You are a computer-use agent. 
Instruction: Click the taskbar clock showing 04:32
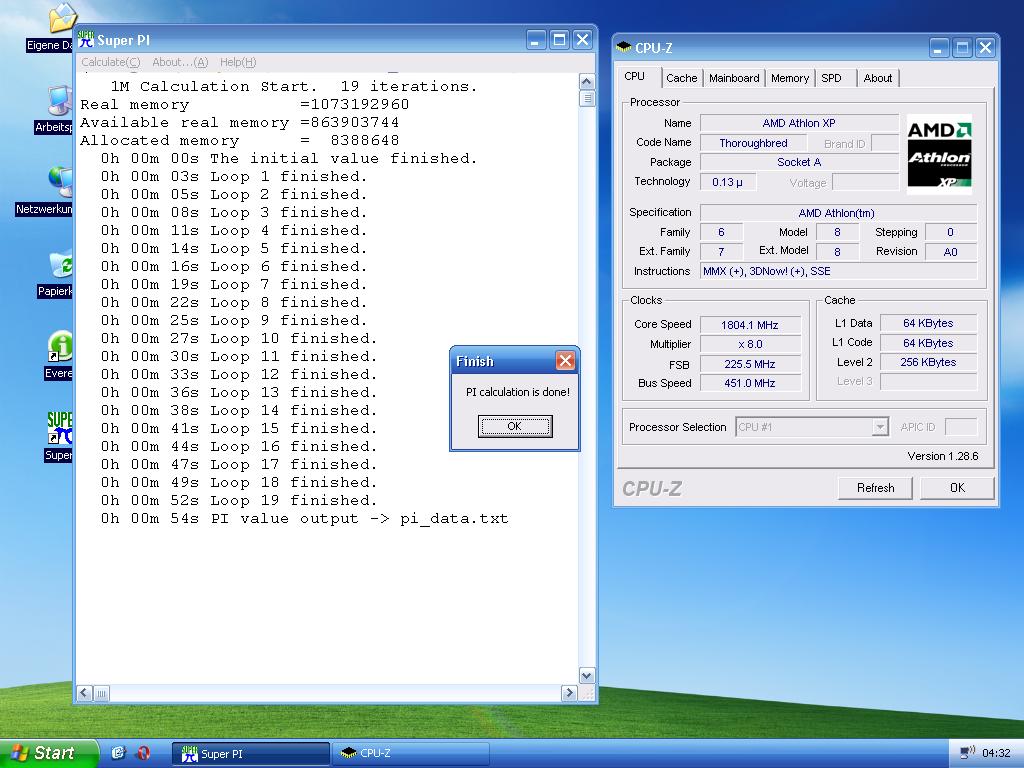click(x=996, y=753)
